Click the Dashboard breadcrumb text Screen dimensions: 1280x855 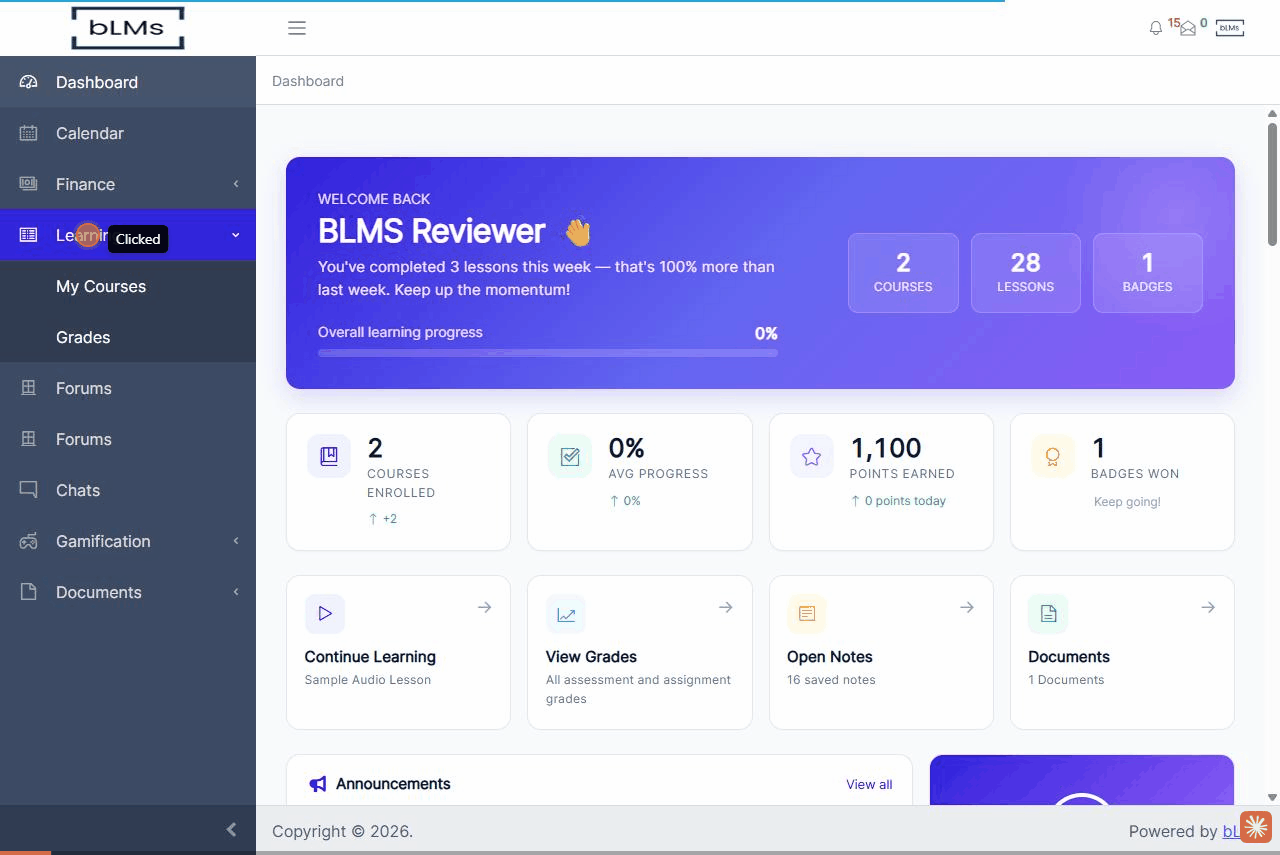click(308, 81)
